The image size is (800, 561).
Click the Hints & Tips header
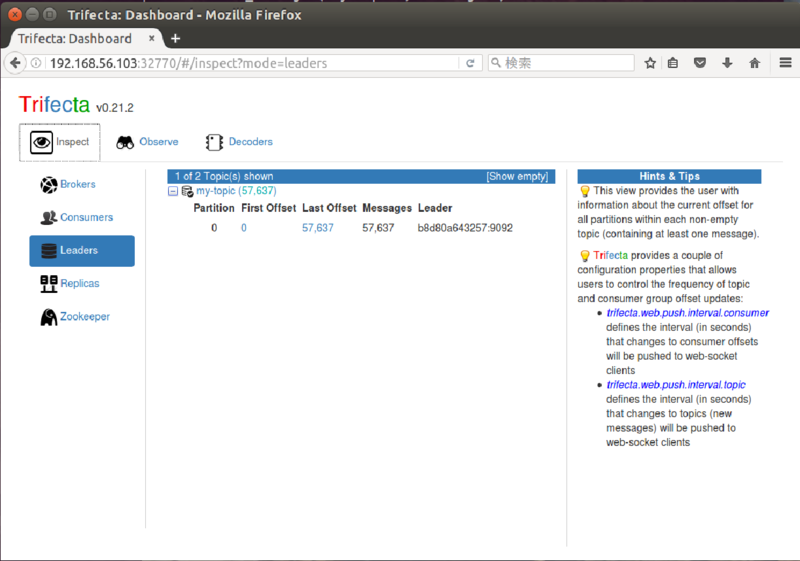[669, 176]
